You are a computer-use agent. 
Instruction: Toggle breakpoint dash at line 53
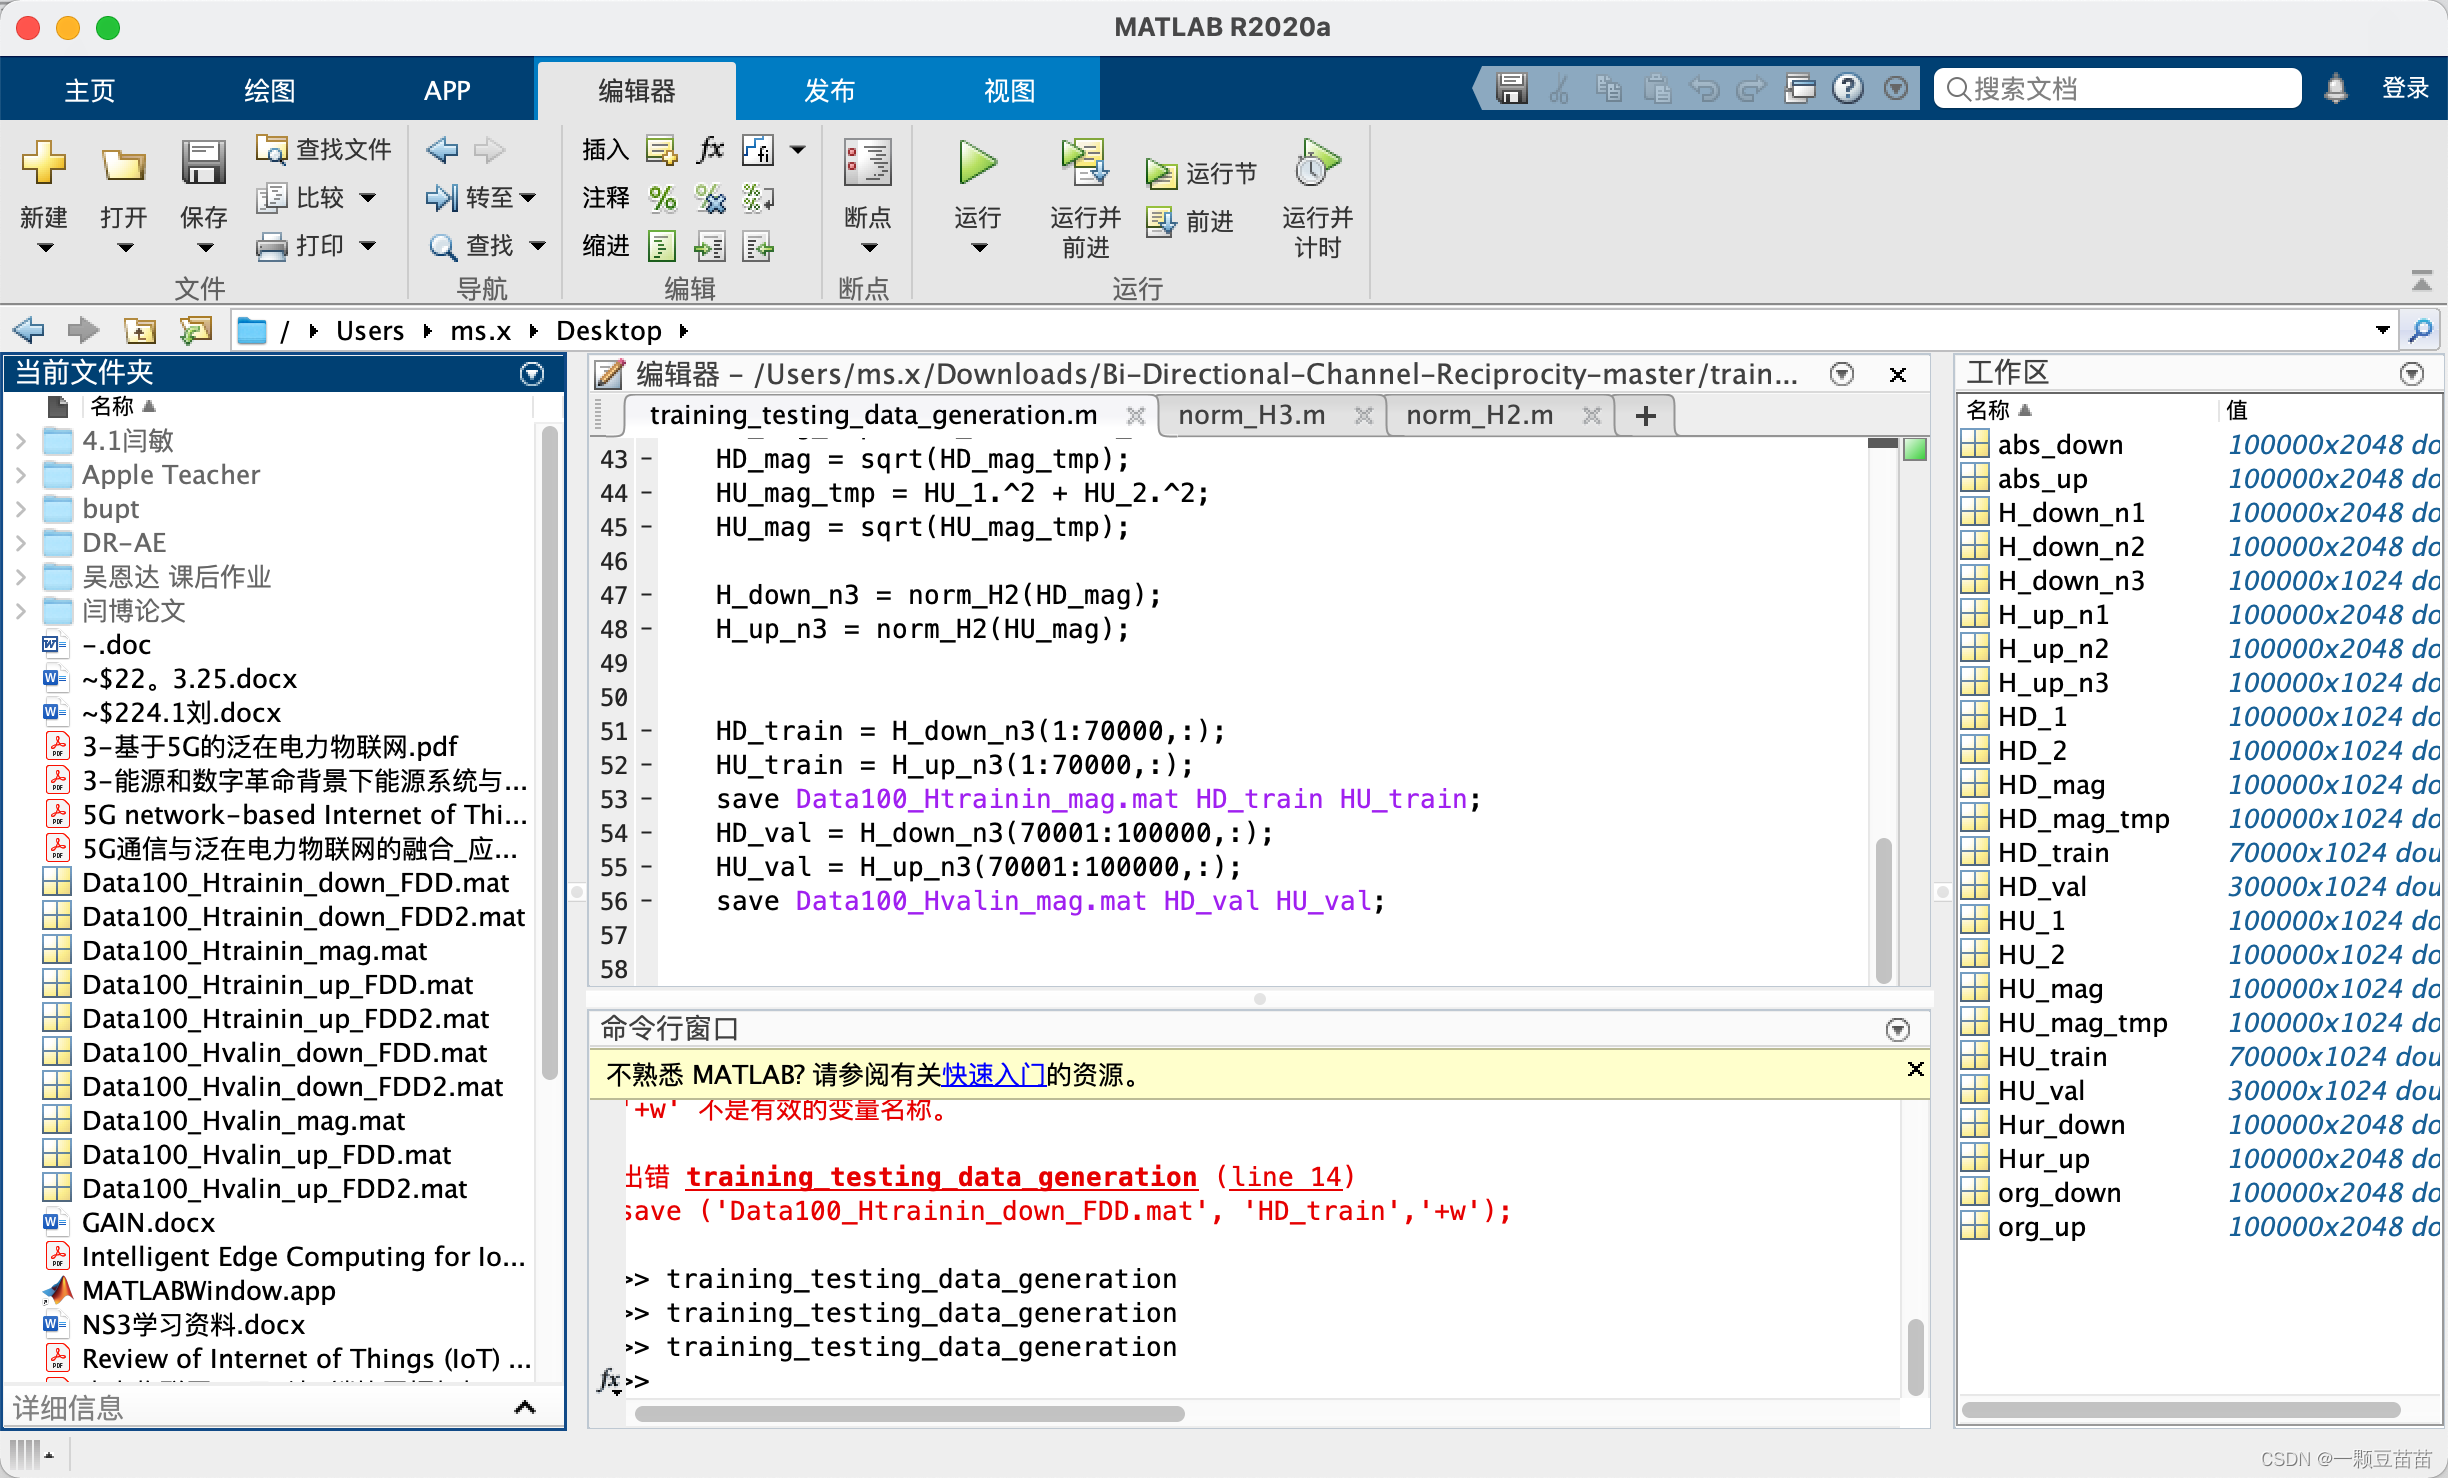point(647,799)
